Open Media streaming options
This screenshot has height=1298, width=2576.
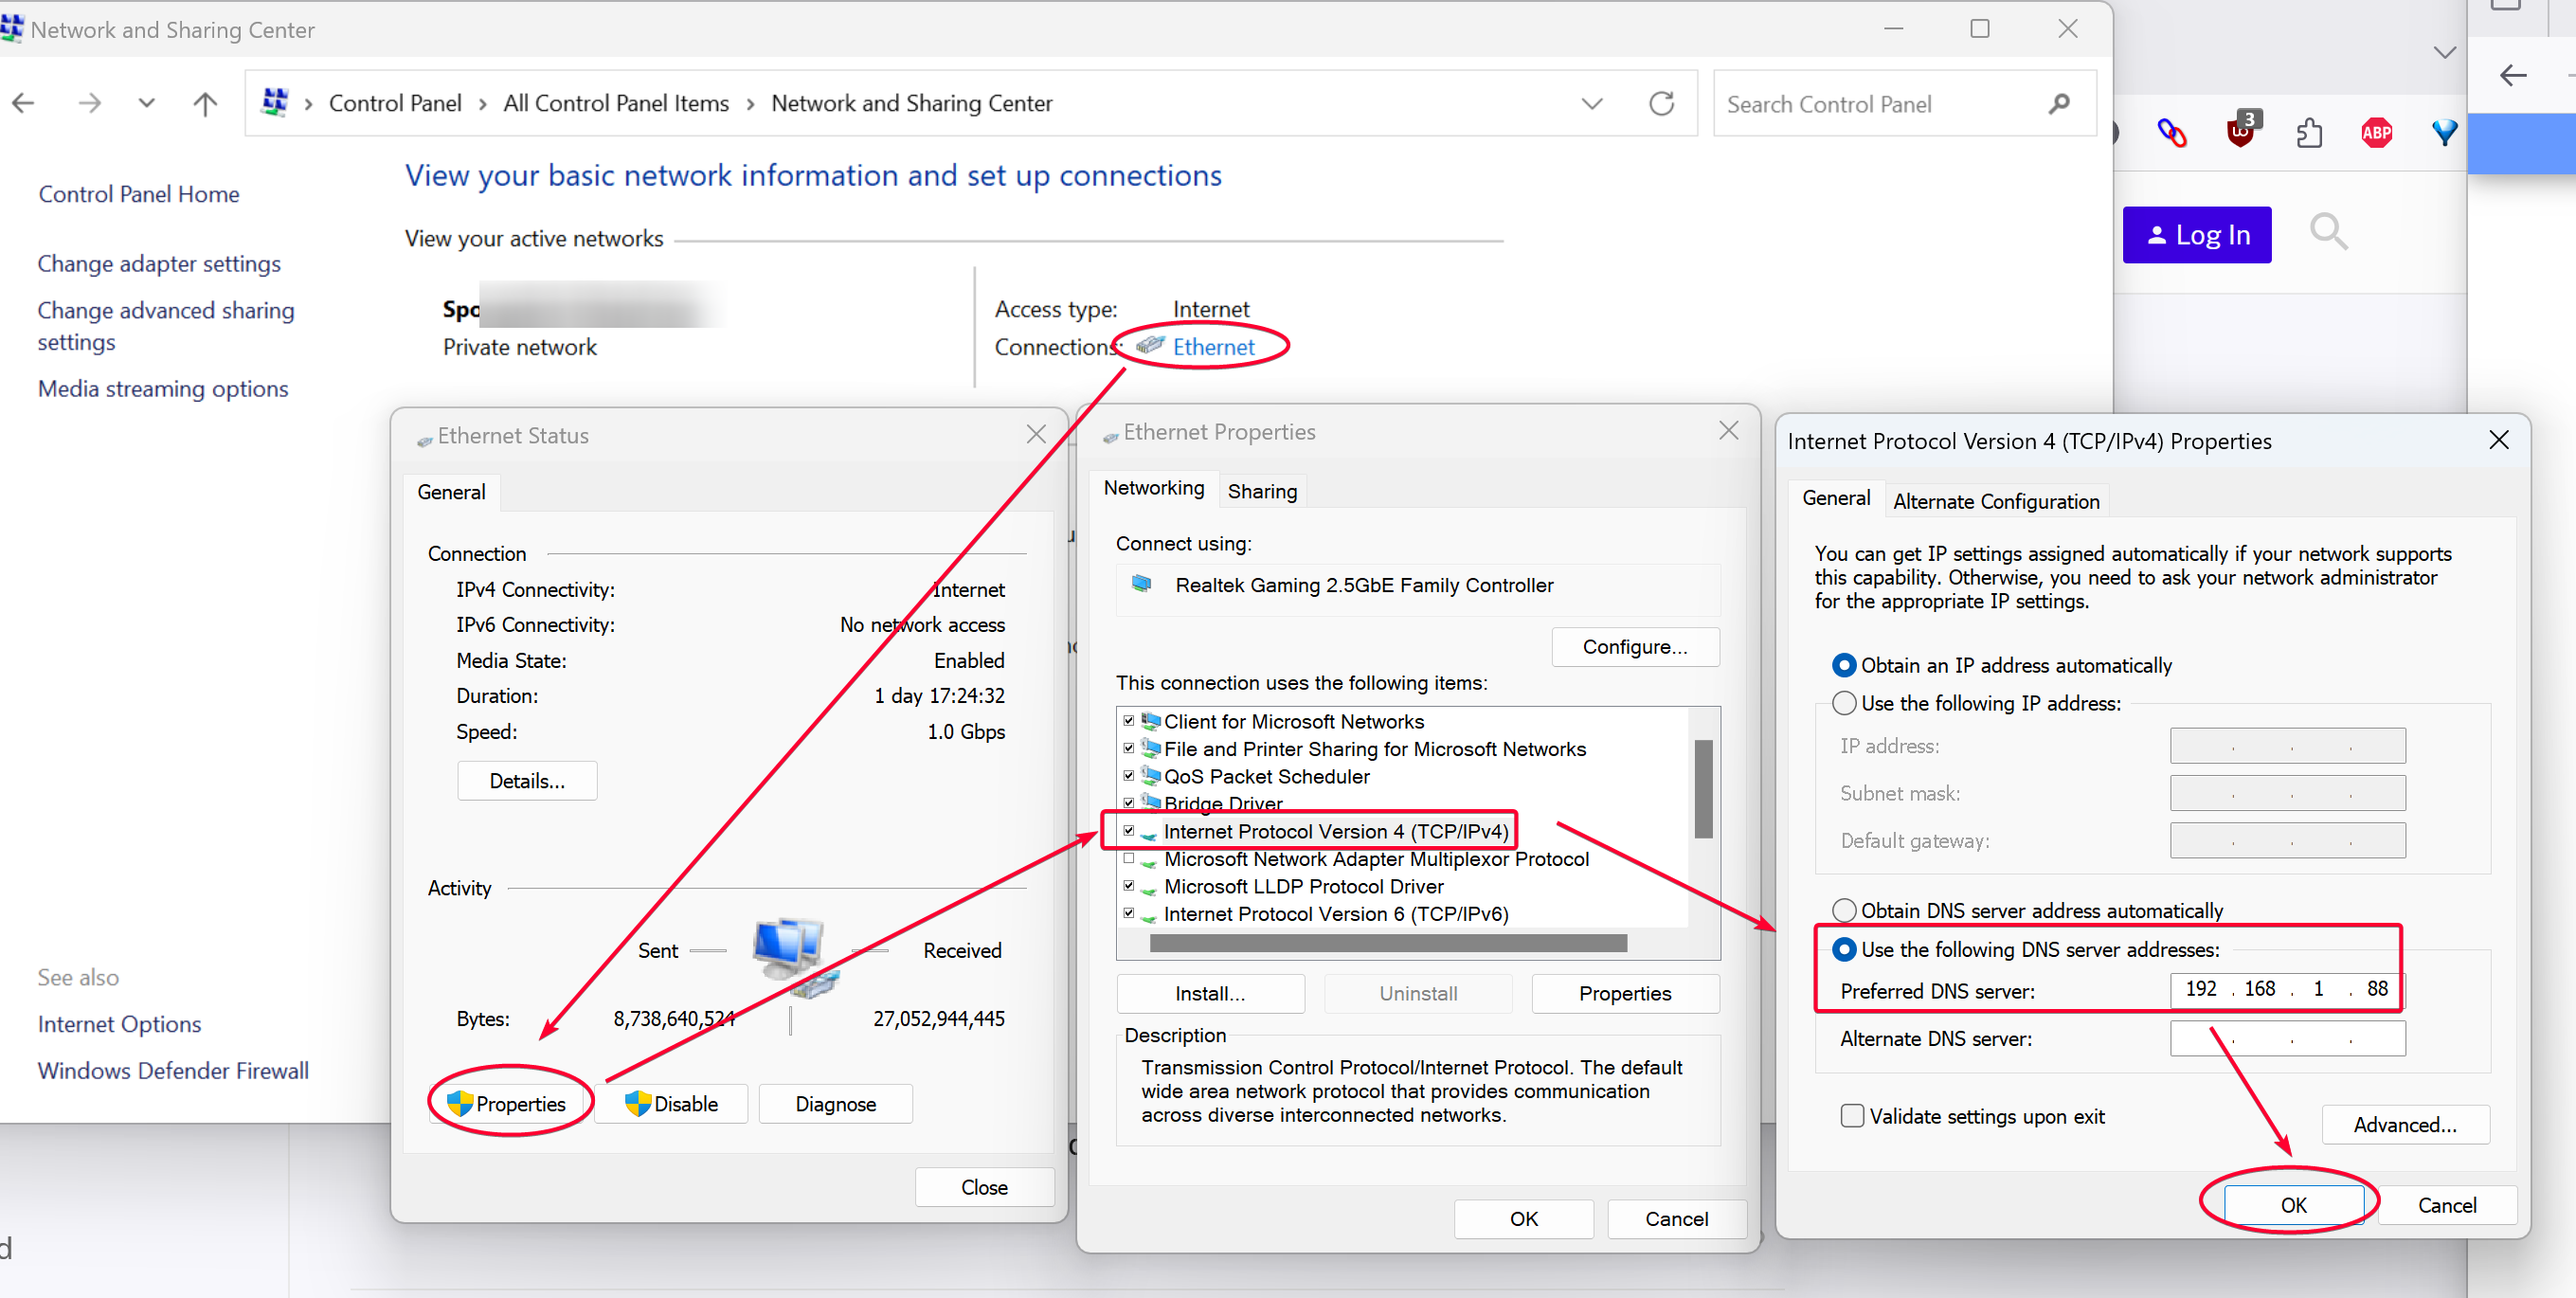(x=163, y=388)
